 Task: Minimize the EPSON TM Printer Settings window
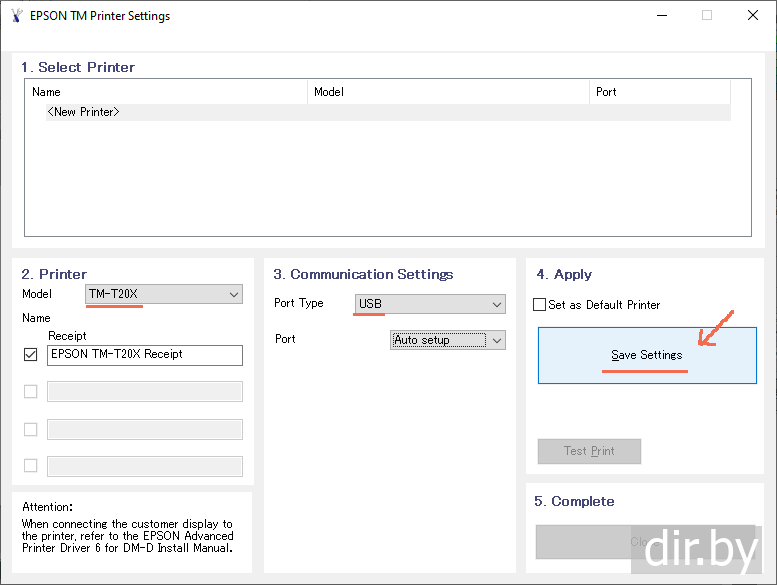click(660, 16)
